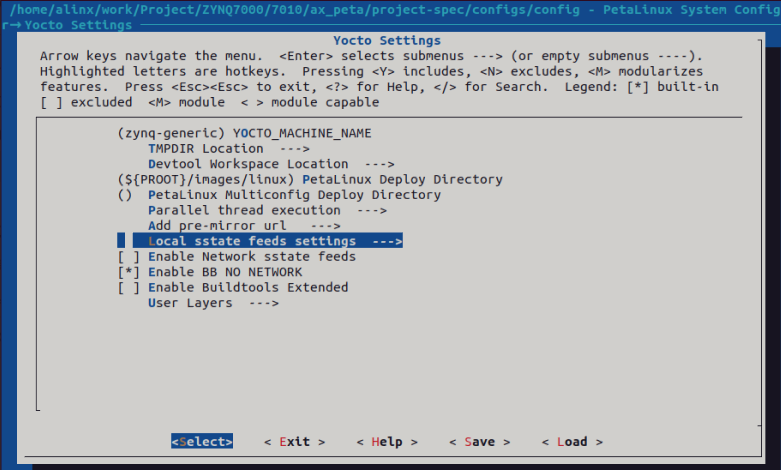Toggle Enable Buildtools Extended checkbox
The height and width of the screenshot is (470, 781).
point(128,288)
